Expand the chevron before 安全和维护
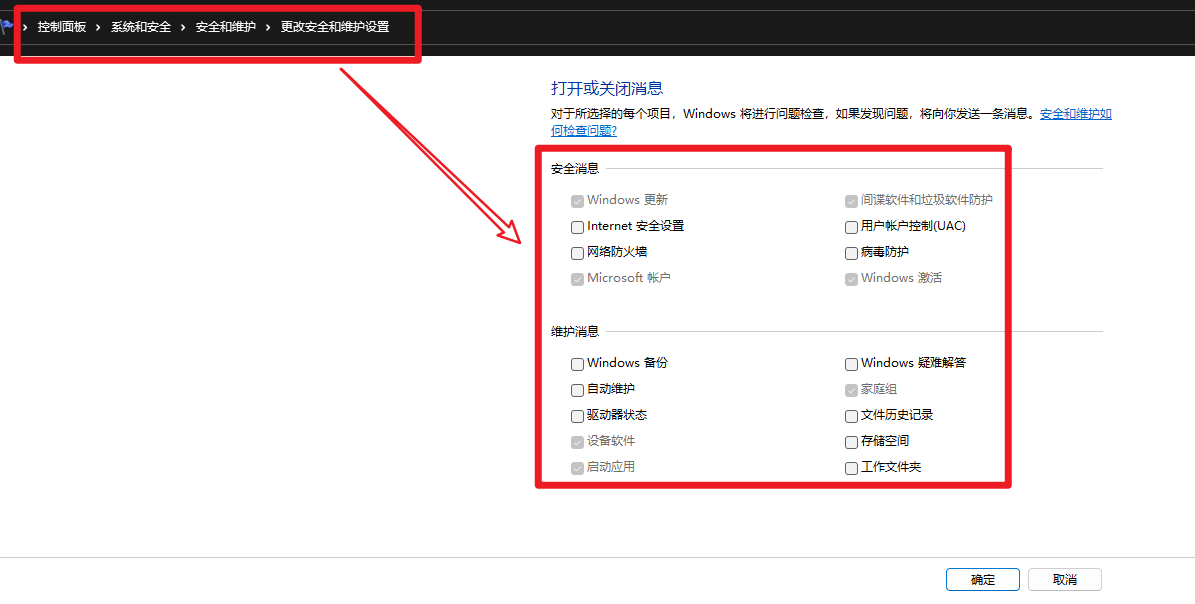Image resolution: width=1195 pixels, height=604 pixels. point(184,27)
